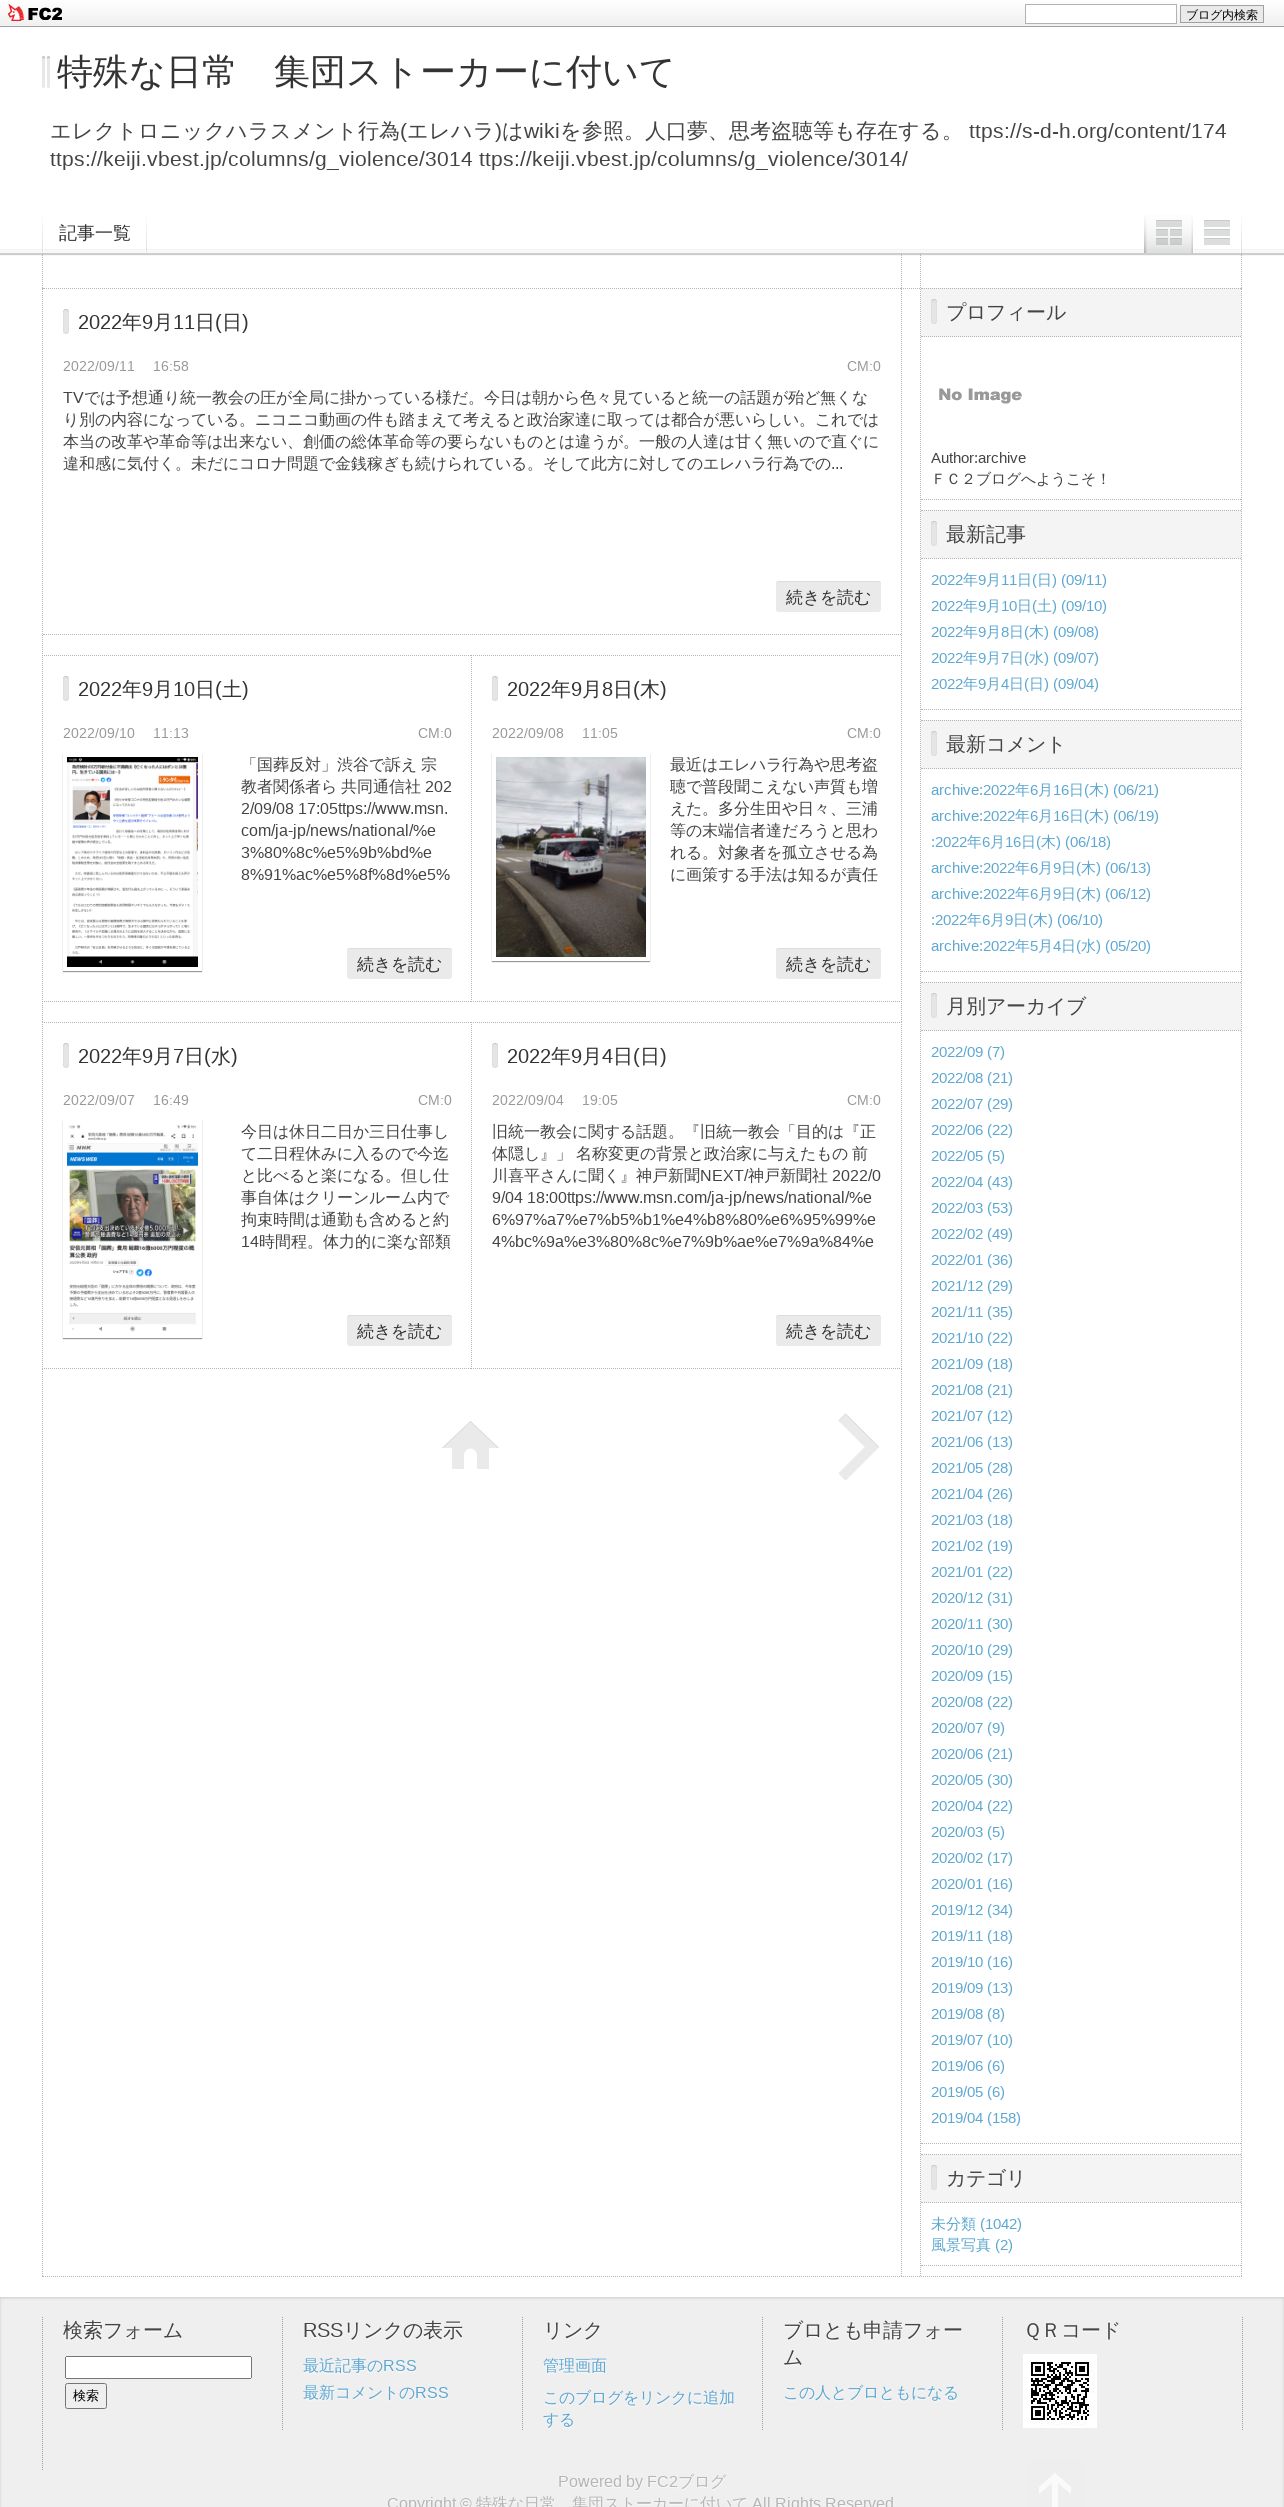Open the 記事一覧 tab
The width and height of the screenshot is (1284, 2507).
[94, 233]
